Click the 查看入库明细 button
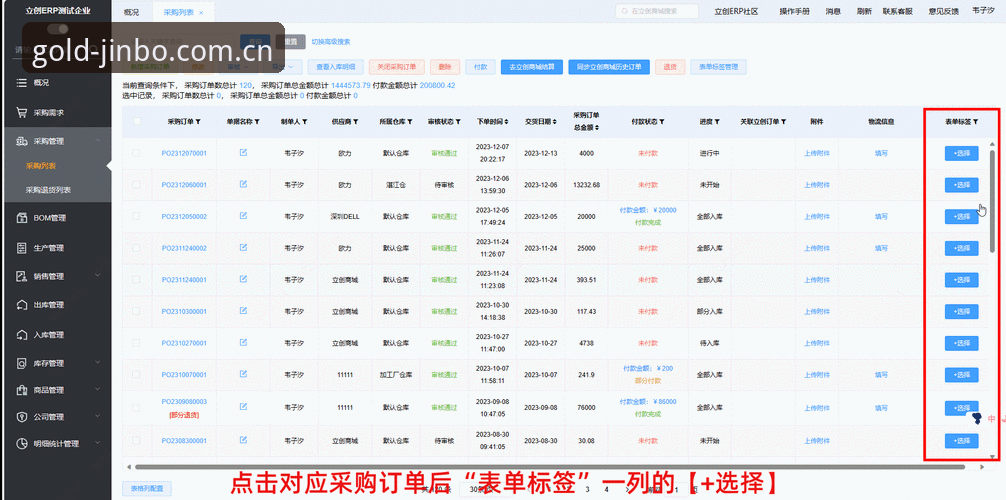 336,67
